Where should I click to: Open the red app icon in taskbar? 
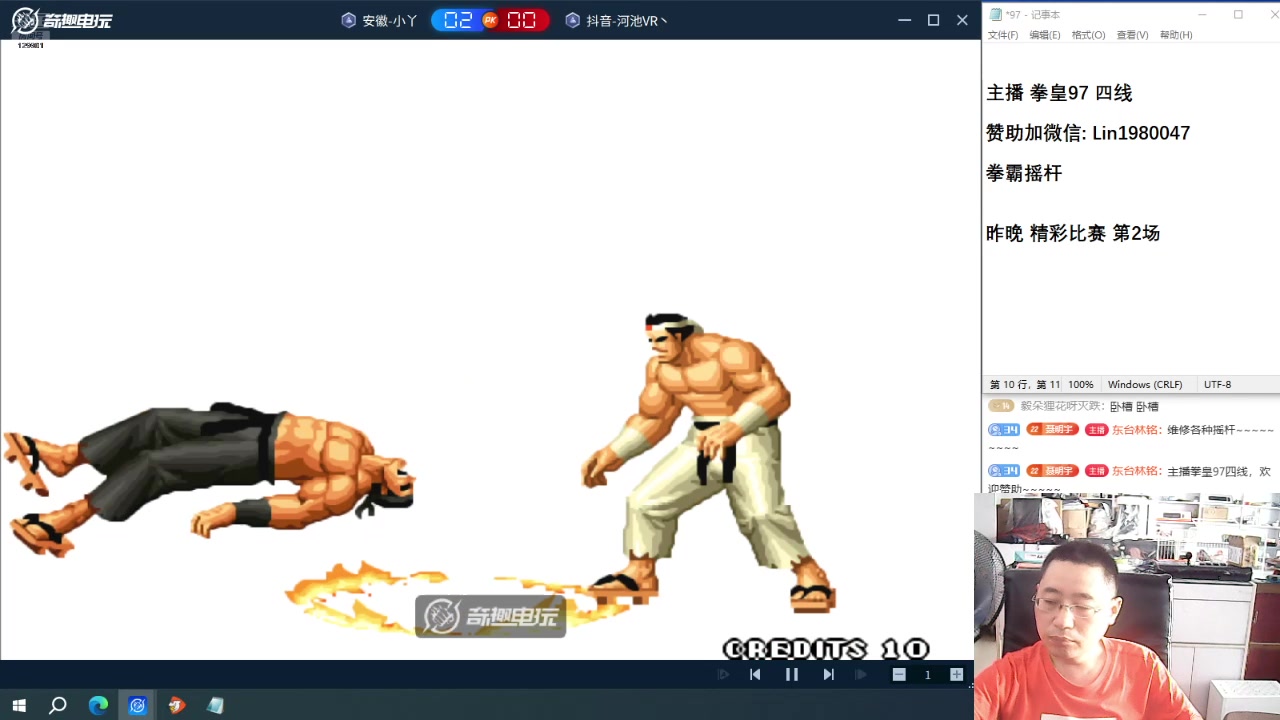pyautogui.click(x=177, y=705)
